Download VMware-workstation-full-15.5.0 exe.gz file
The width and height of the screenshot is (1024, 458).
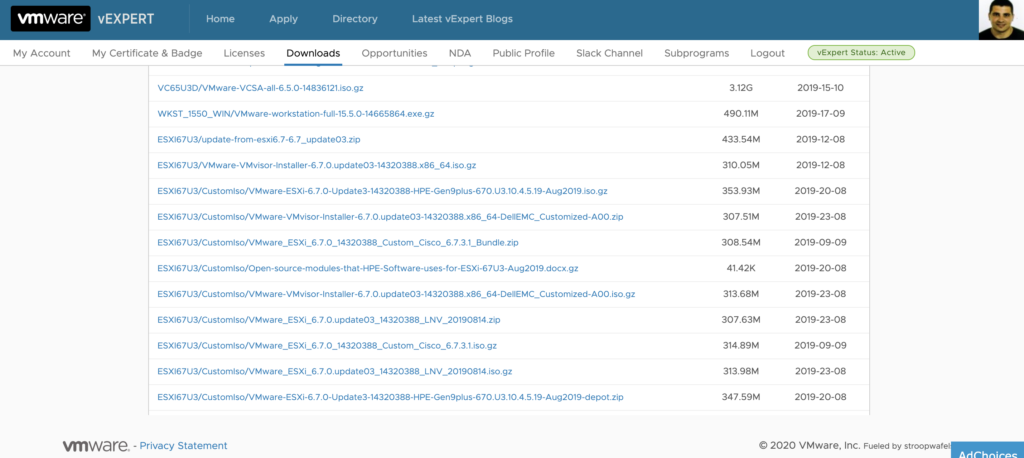(296, 114)
